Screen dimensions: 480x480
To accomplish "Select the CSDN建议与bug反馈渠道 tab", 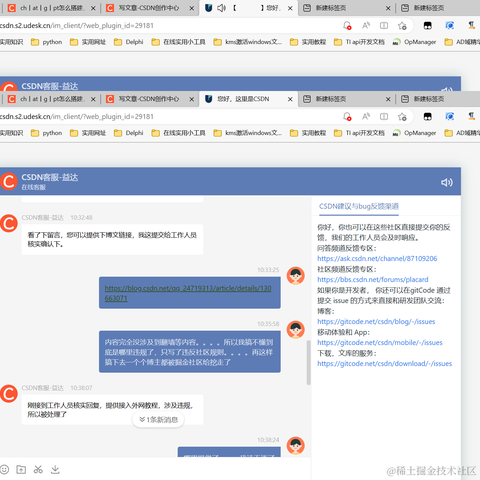I will pyautogui.click(x=359, y=206).
